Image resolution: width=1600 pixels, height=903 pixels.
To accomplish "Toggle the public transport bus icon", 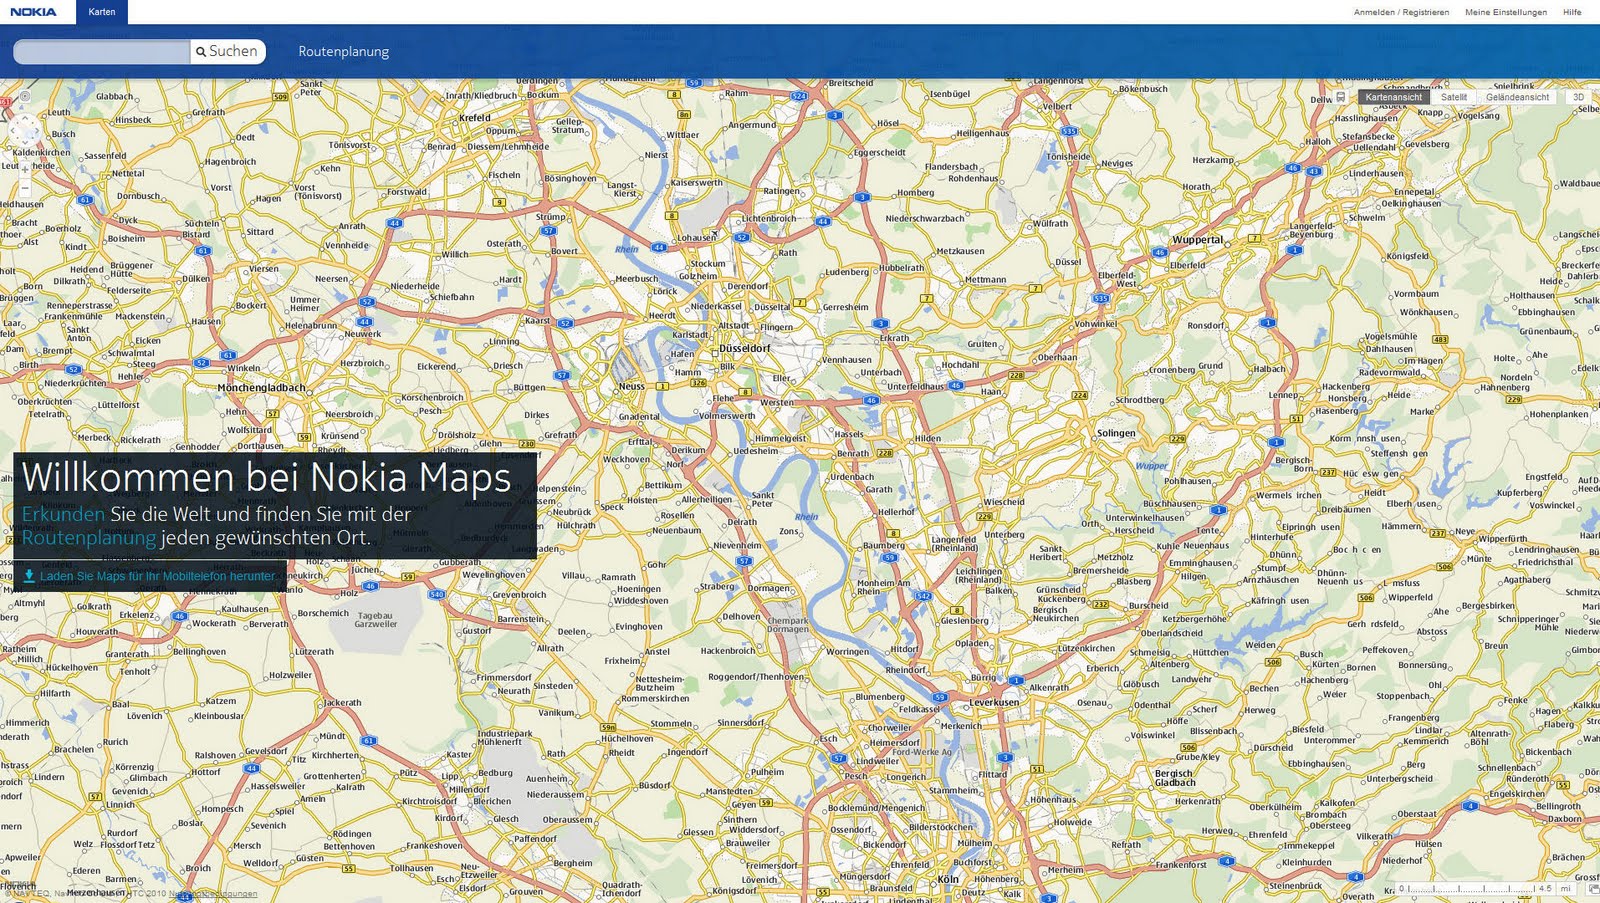I will click(1340, 97).
